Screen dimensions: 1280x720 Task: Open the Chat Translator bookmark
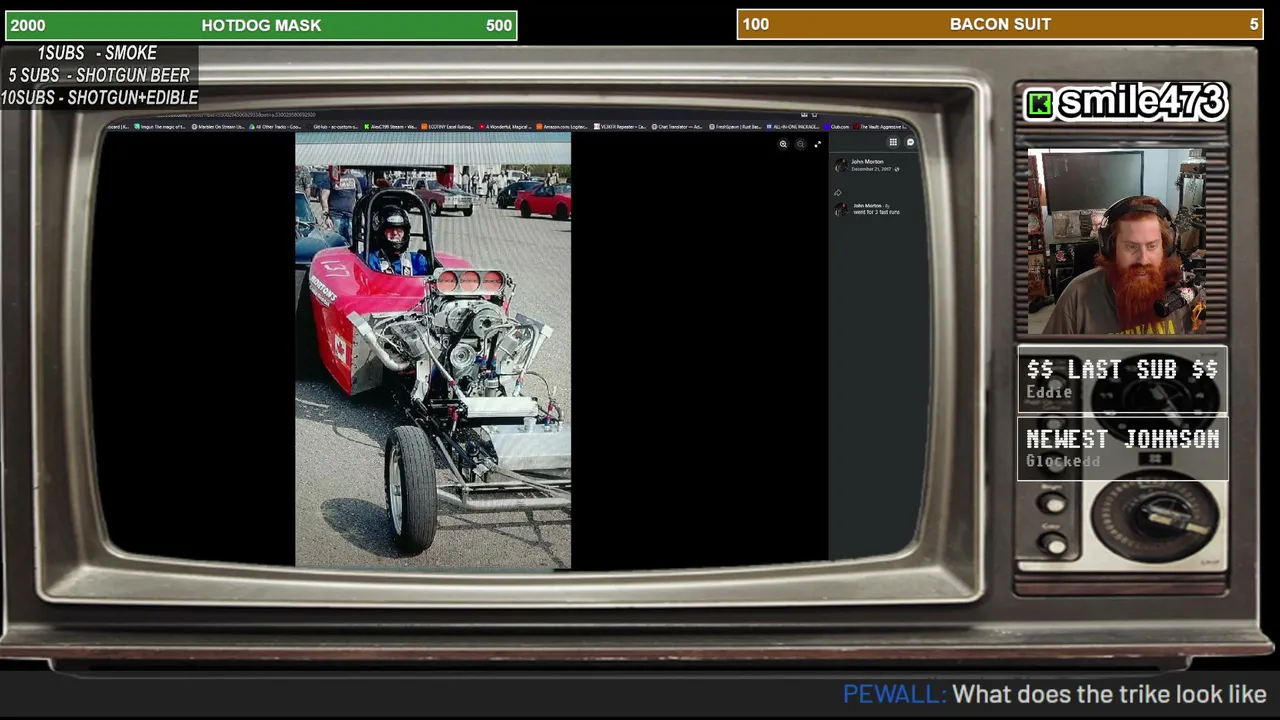[678, 127]
